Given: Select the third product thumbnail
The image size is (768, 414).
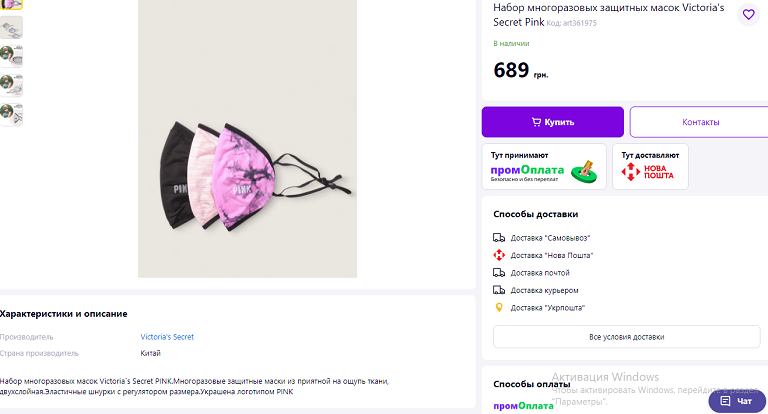Looking at the screenshot, I should (x=11, y=56).
